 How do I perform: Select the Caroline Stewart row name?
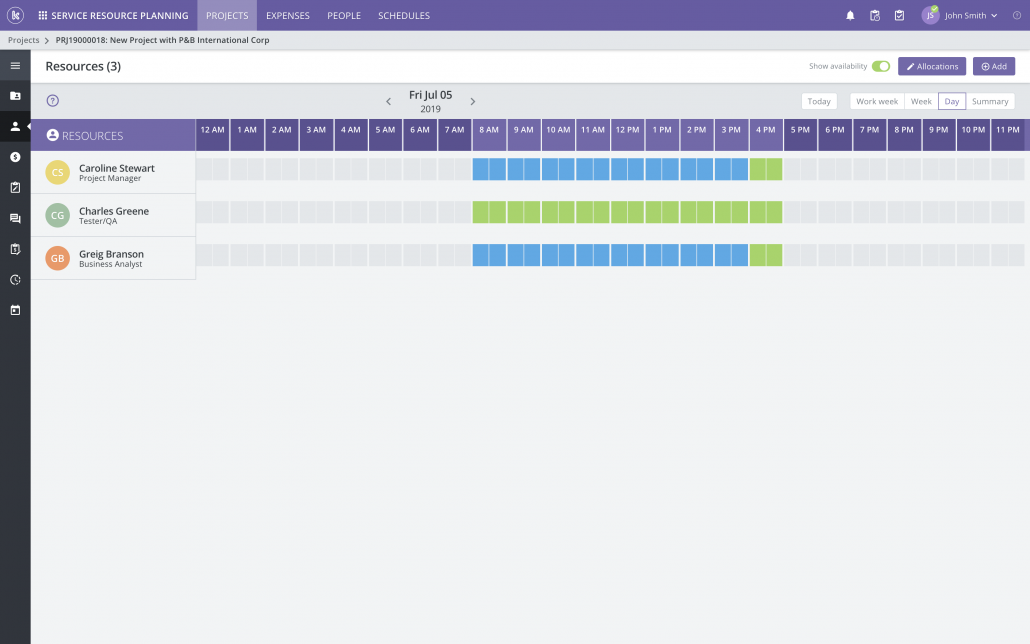click(117, 168)
